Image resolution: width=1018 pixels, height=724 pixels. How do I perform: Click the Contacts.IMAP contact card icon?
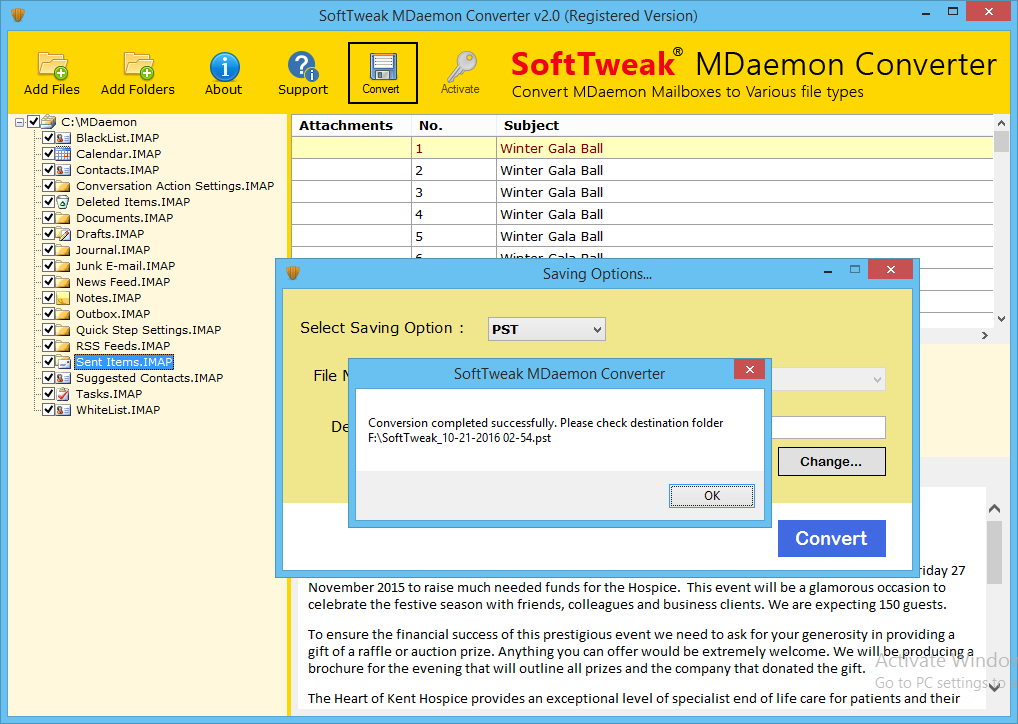click(x=63, y=170)
